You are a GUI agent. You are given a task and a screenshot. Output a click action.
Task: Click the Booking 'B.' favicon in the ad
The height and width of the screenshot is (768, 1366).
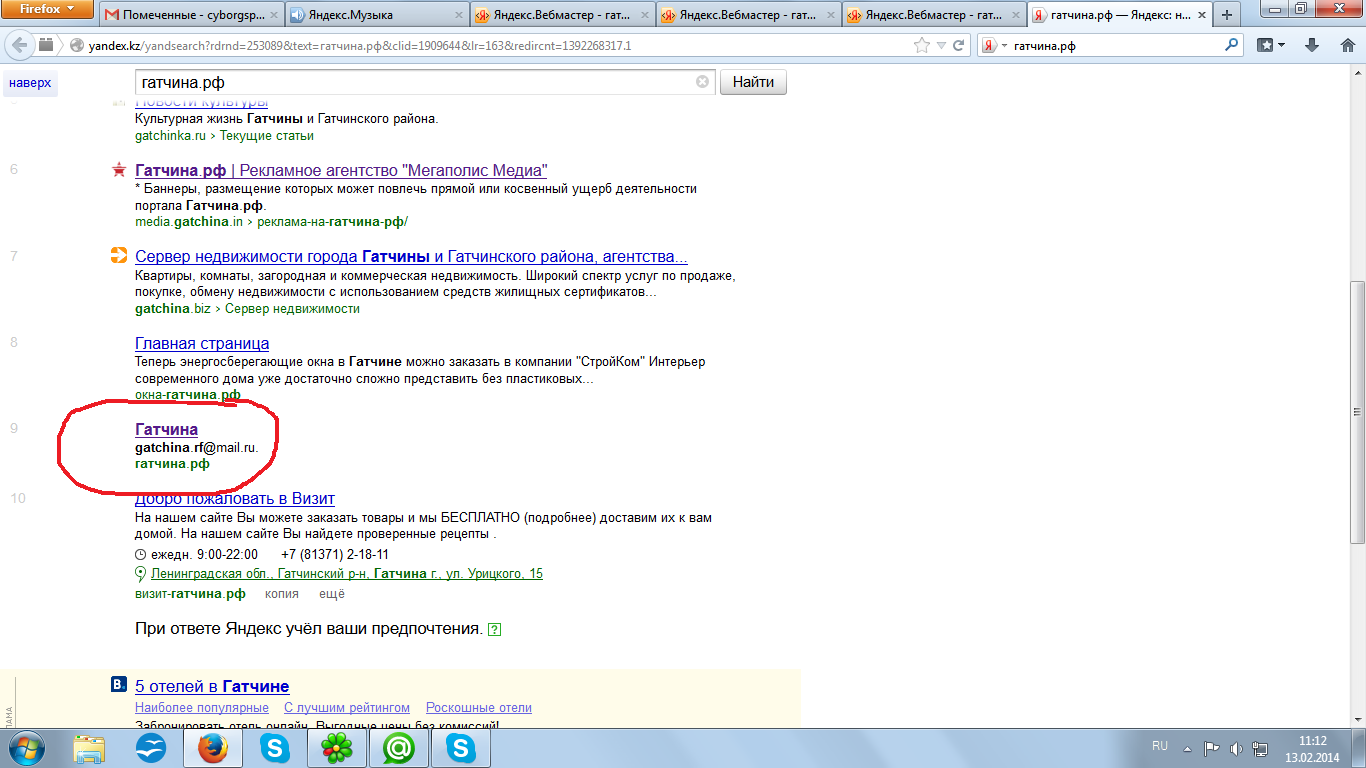119,685
